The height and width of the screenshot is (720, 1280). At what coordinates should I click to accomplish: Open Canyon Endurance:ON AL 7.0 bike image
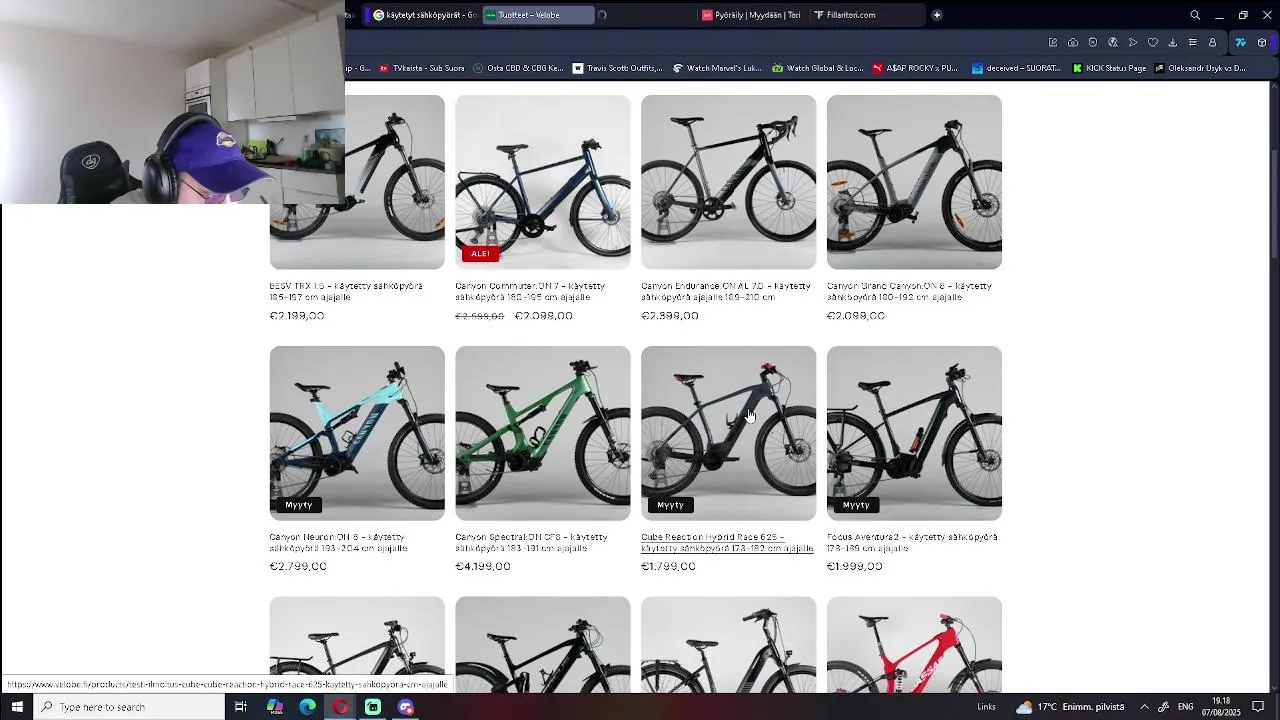(728, 182)
